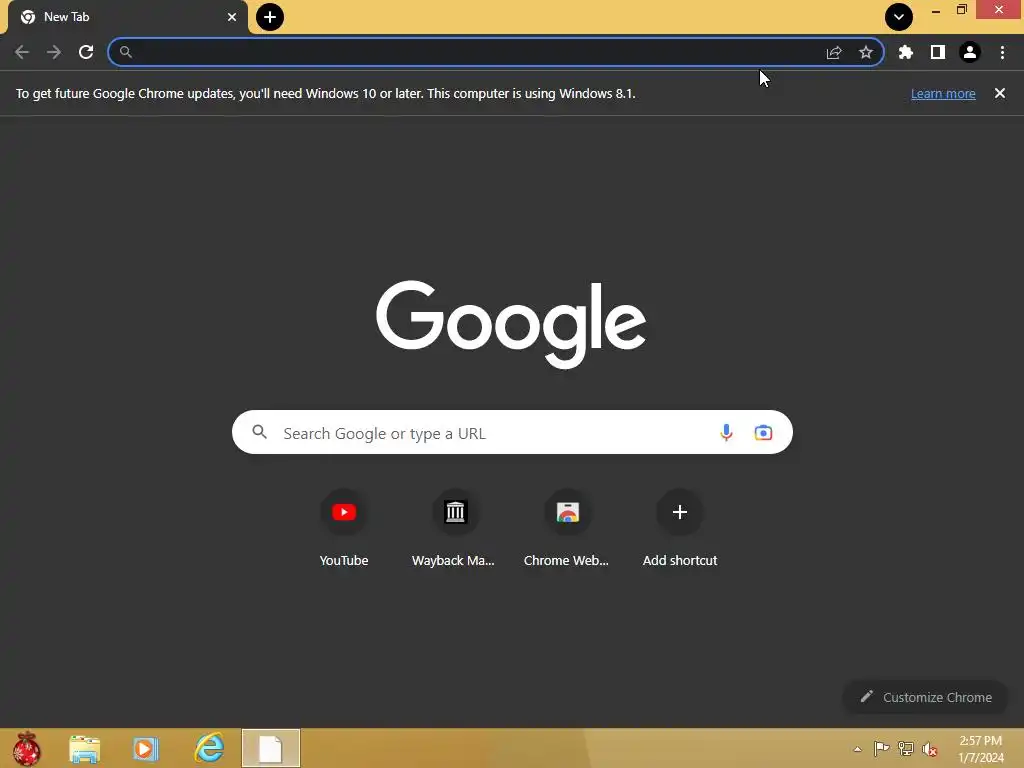Viewport: 1024px width, 768px height.
Task: Click the muted volume tray icon
Action: tap(930, 749)
